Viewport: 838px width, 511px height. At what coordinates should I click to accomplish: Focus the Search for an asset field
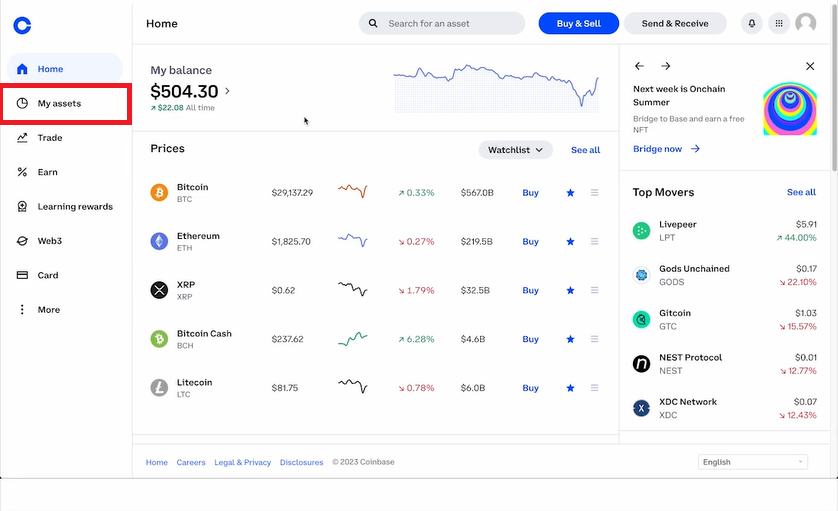tap(442, 24)
